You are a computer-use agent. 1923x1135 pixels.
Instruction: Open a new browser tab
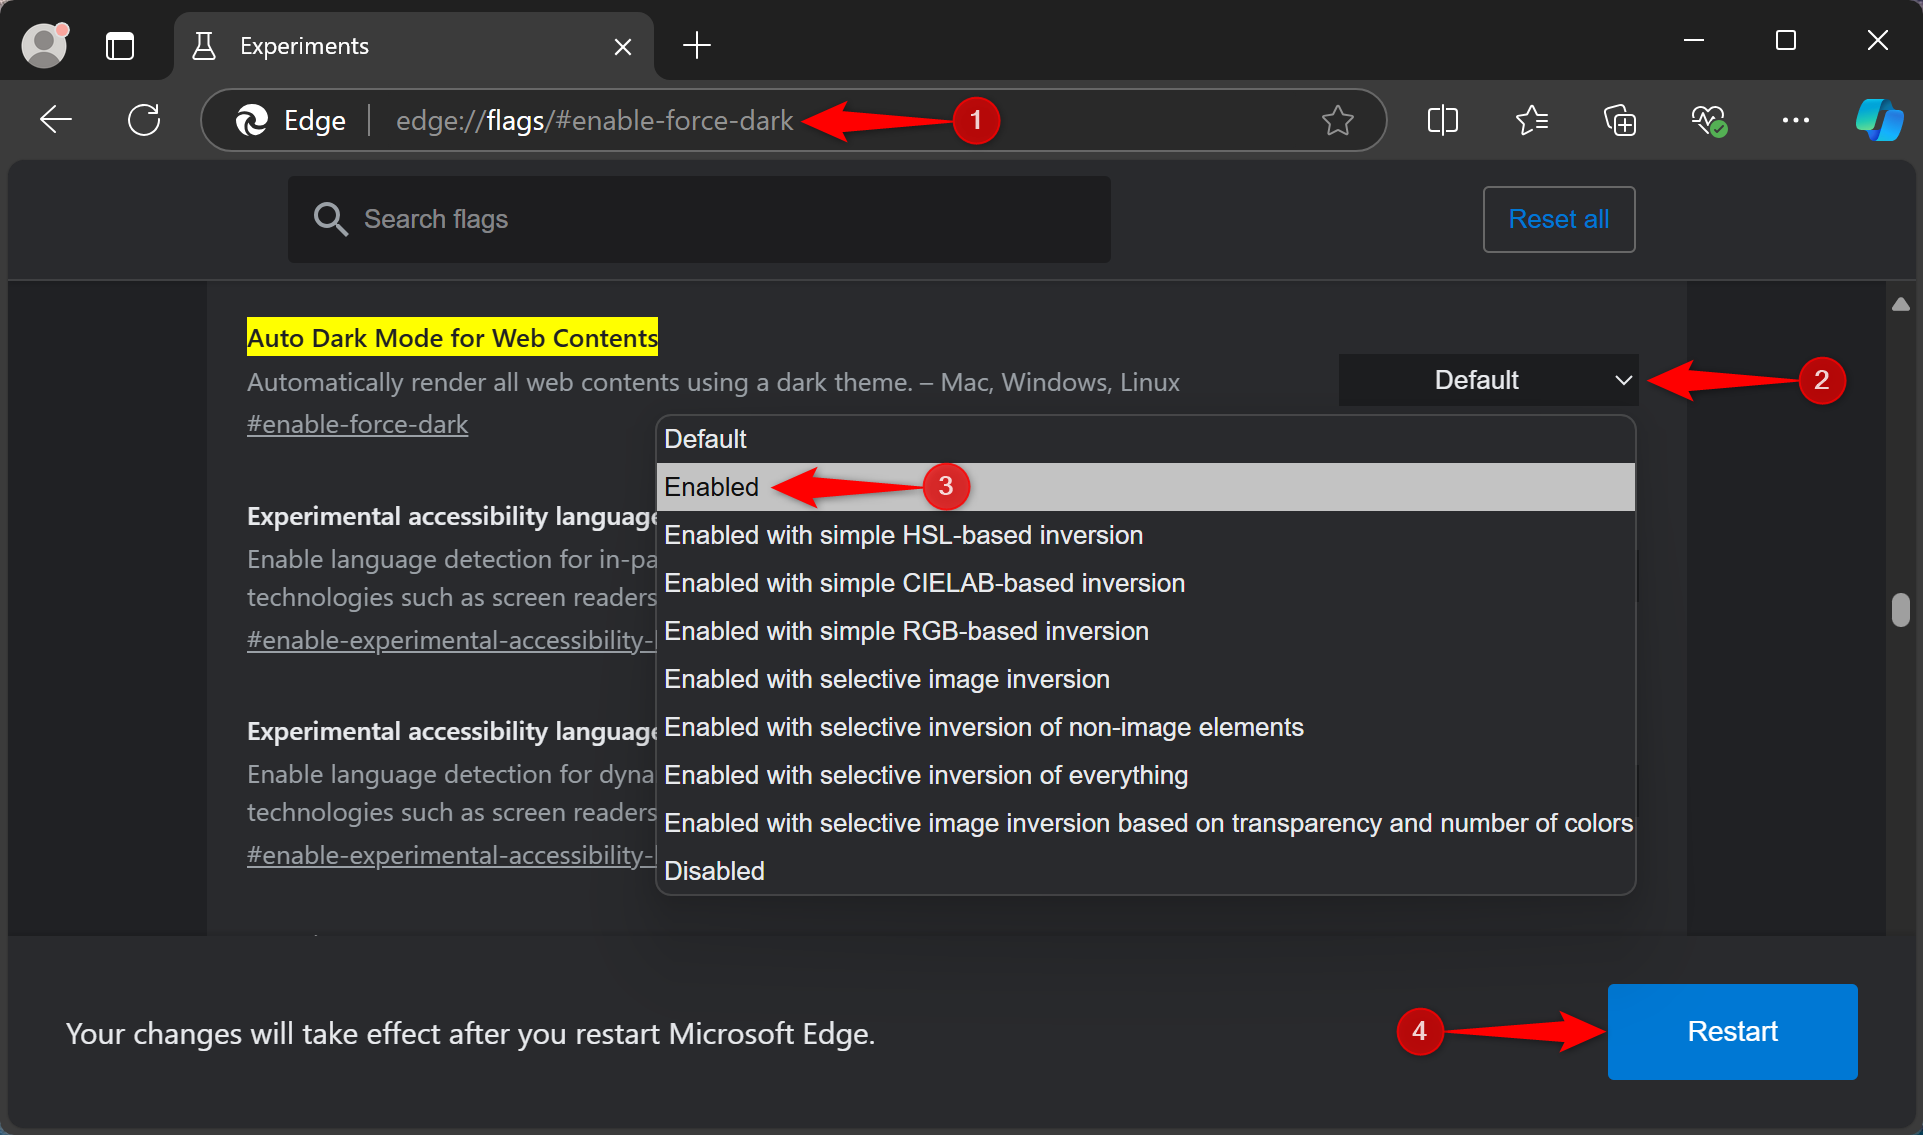697,45
